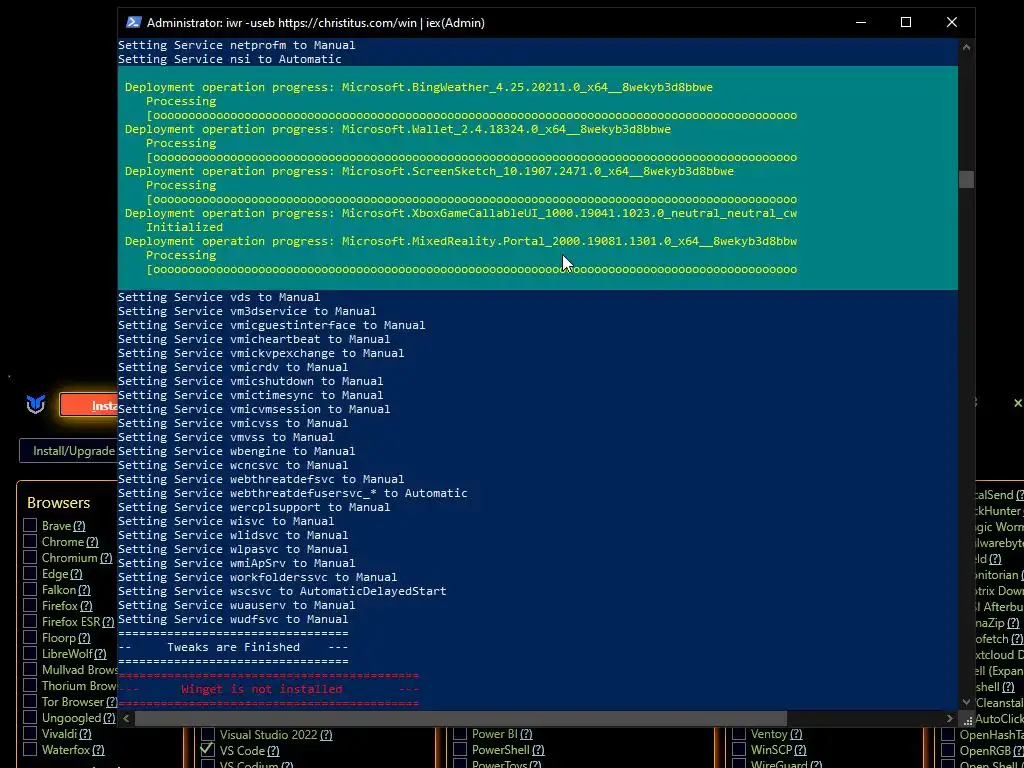Image resolution: width=1024 pixels, height=768 pixels.
Task: Check the Falkon checkbox
Action: click(x=30, y=589)
